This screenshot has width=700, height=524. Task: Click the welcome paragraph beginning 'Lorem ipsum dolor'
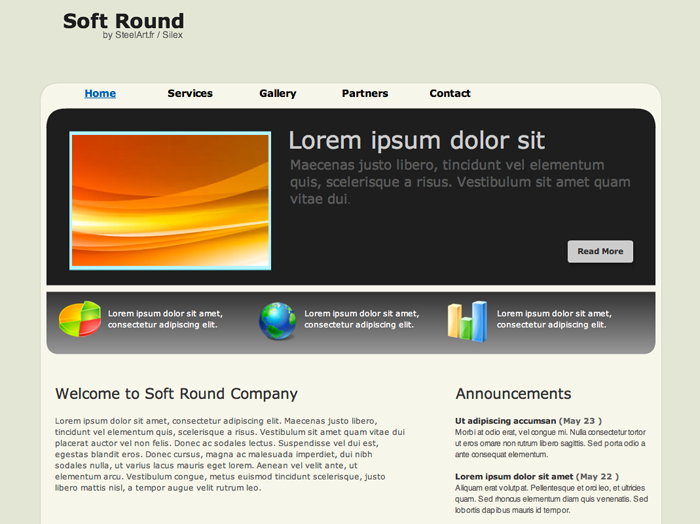tap(230, 454)
